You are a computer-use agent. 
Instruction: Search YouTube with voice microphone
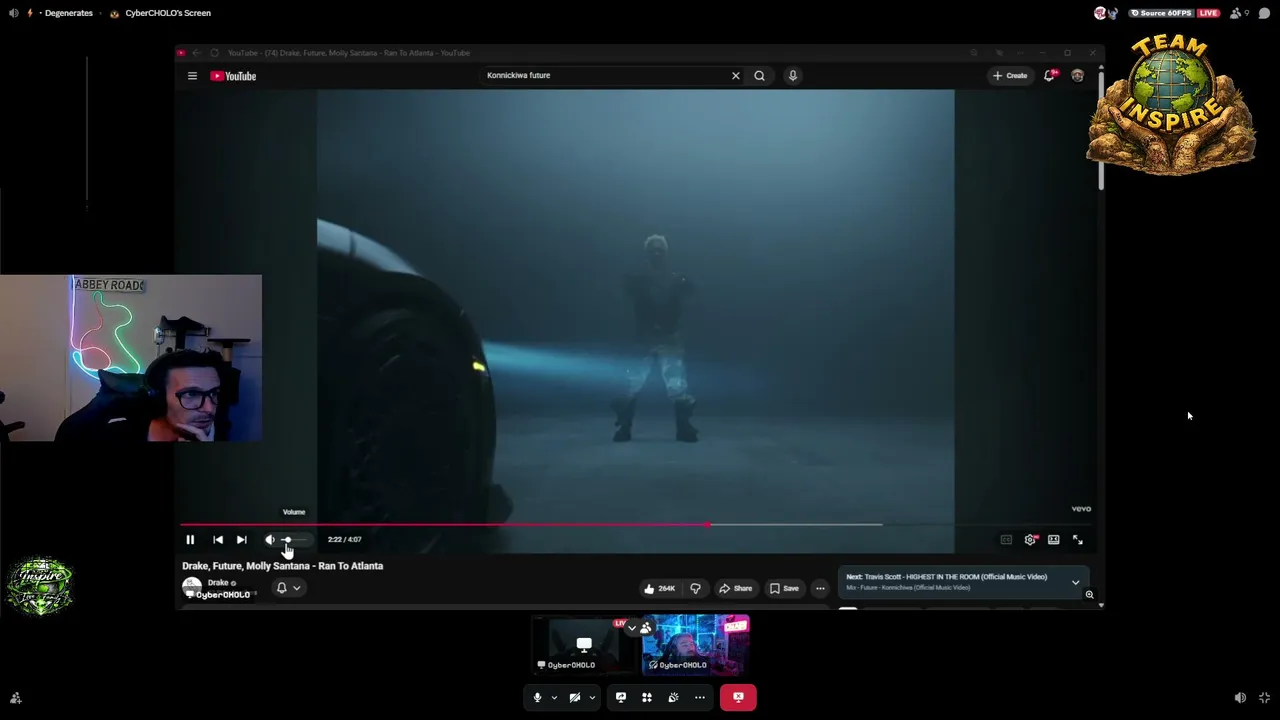coord(793,76)
